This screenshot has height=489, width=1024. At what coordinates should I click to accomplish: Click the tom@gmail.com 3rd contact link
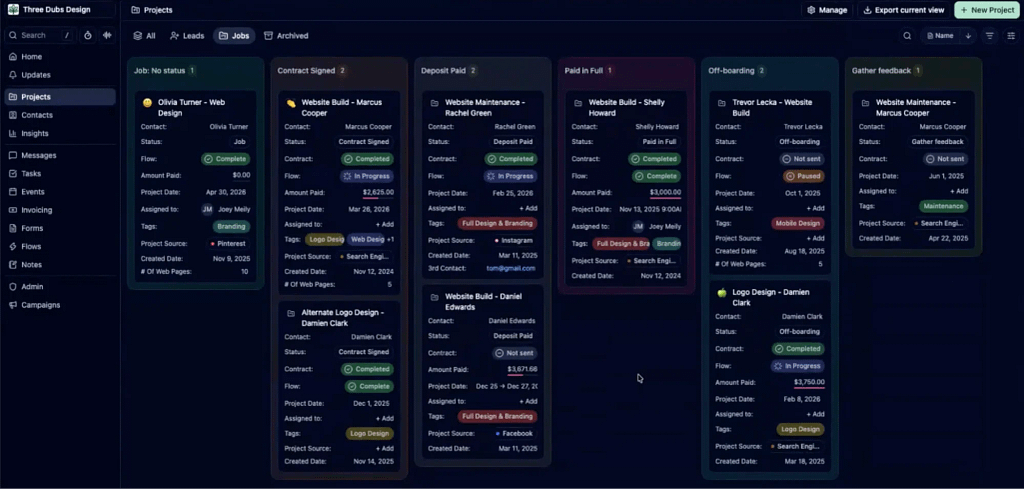pos(511,268)
